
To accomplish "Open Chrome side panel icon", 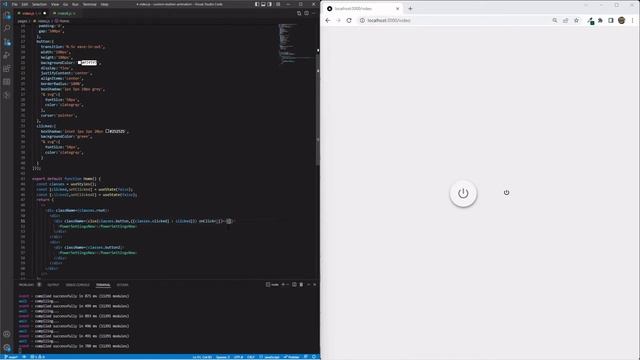I will tap(611, 20).
